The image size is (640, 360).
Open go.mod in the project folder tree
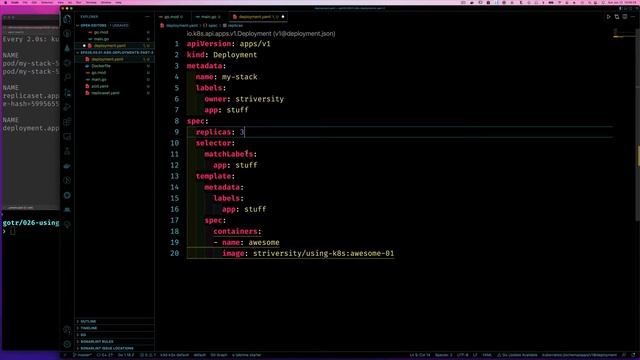click(x=115, y=73)
